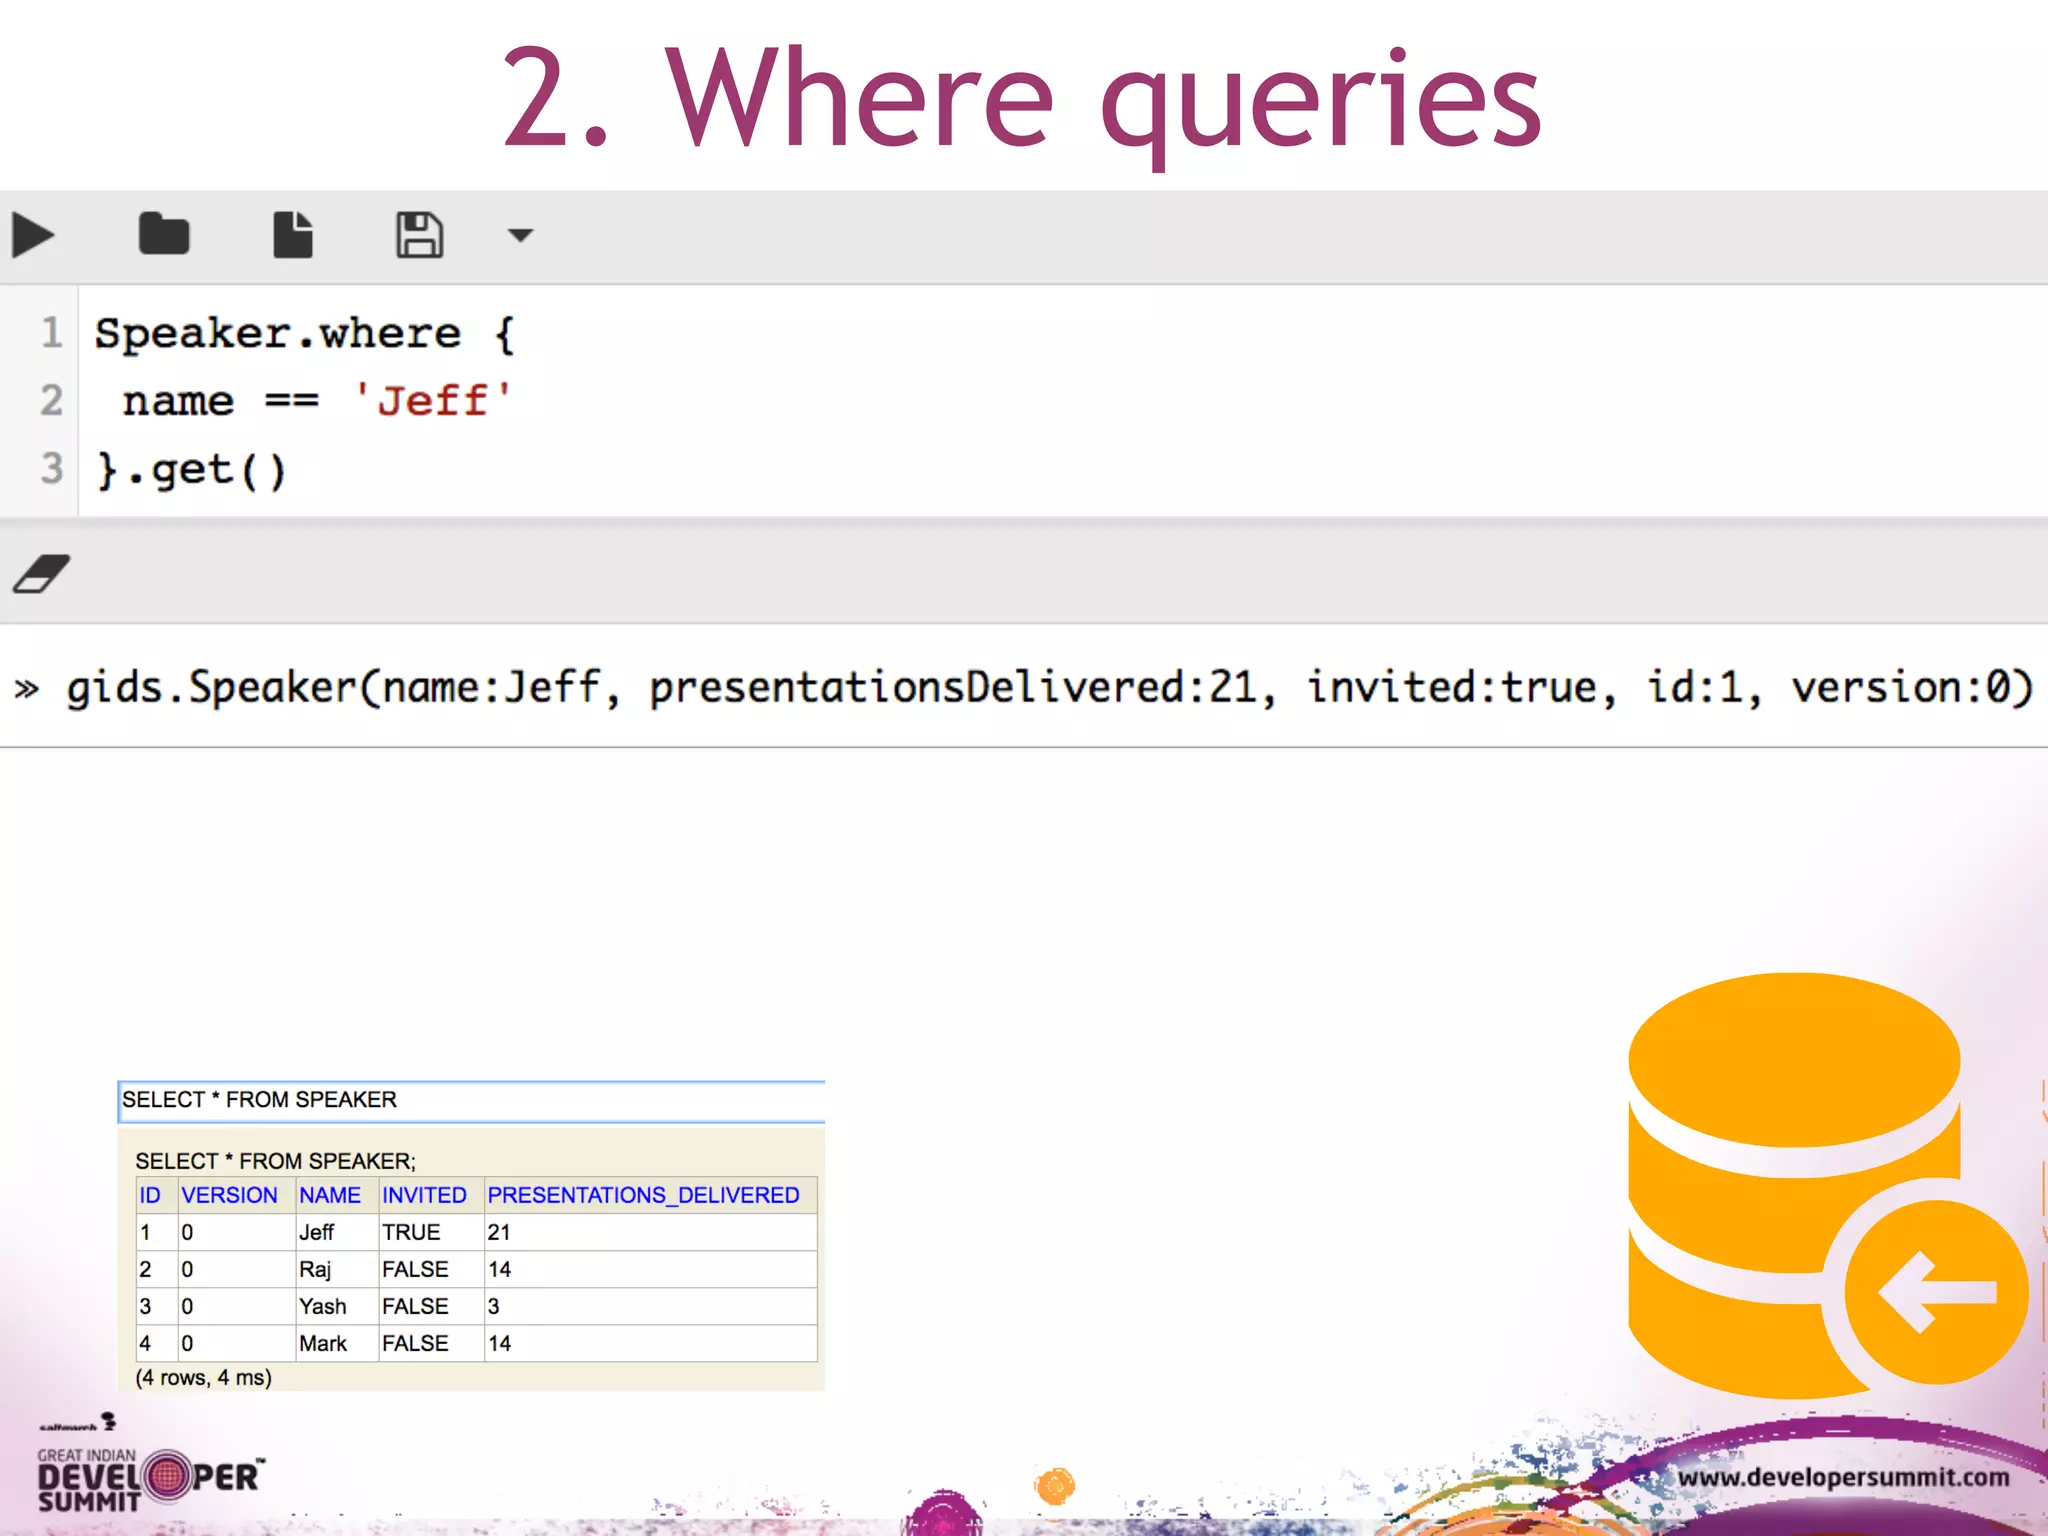The height and width of the screenshot is (1536, 2048).
Task: Select the 'Jeff' name cell
Action: [337, 1232]
